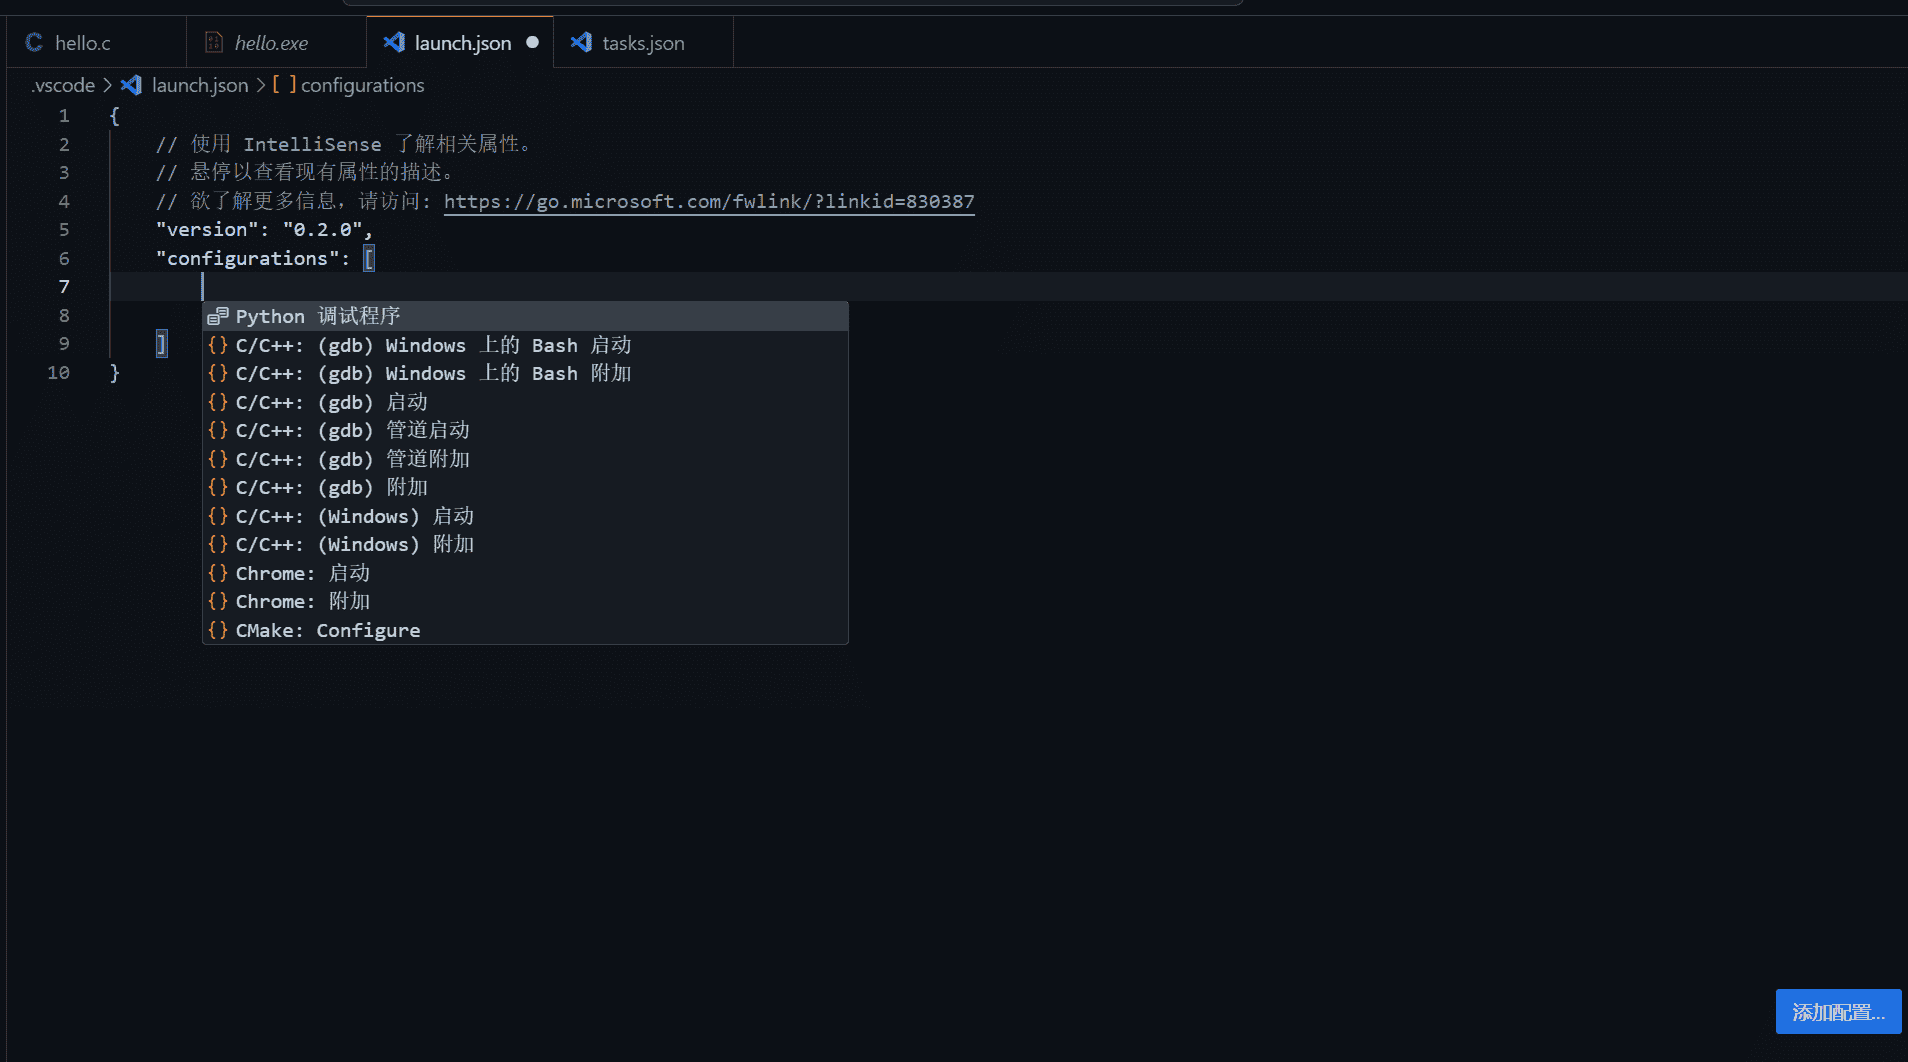Image resolution: width=1908 pixels, height=1062 pixels.
Task: Click the VS Code icon on tasks.json tab
Action: (x=581, y=42)
